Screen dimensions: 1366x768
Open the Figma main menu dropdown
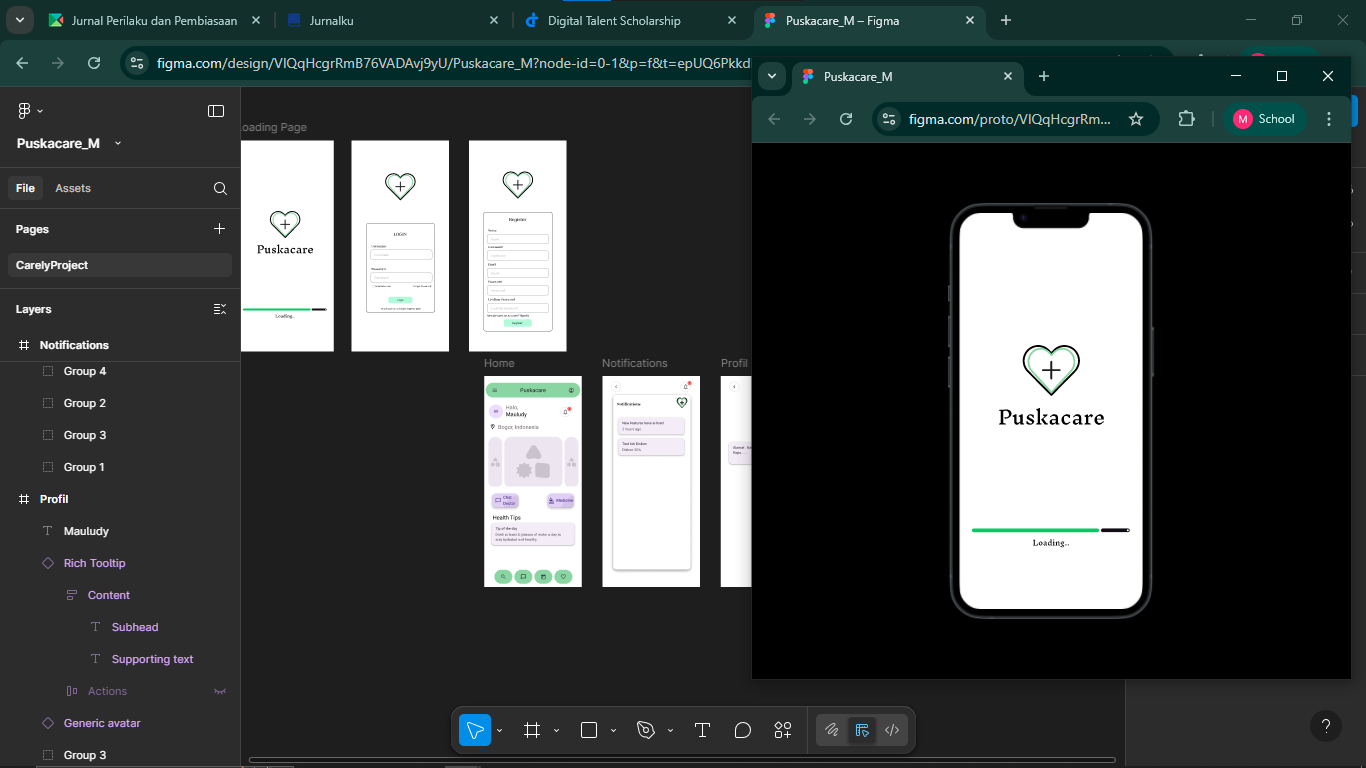pos(30,111)
